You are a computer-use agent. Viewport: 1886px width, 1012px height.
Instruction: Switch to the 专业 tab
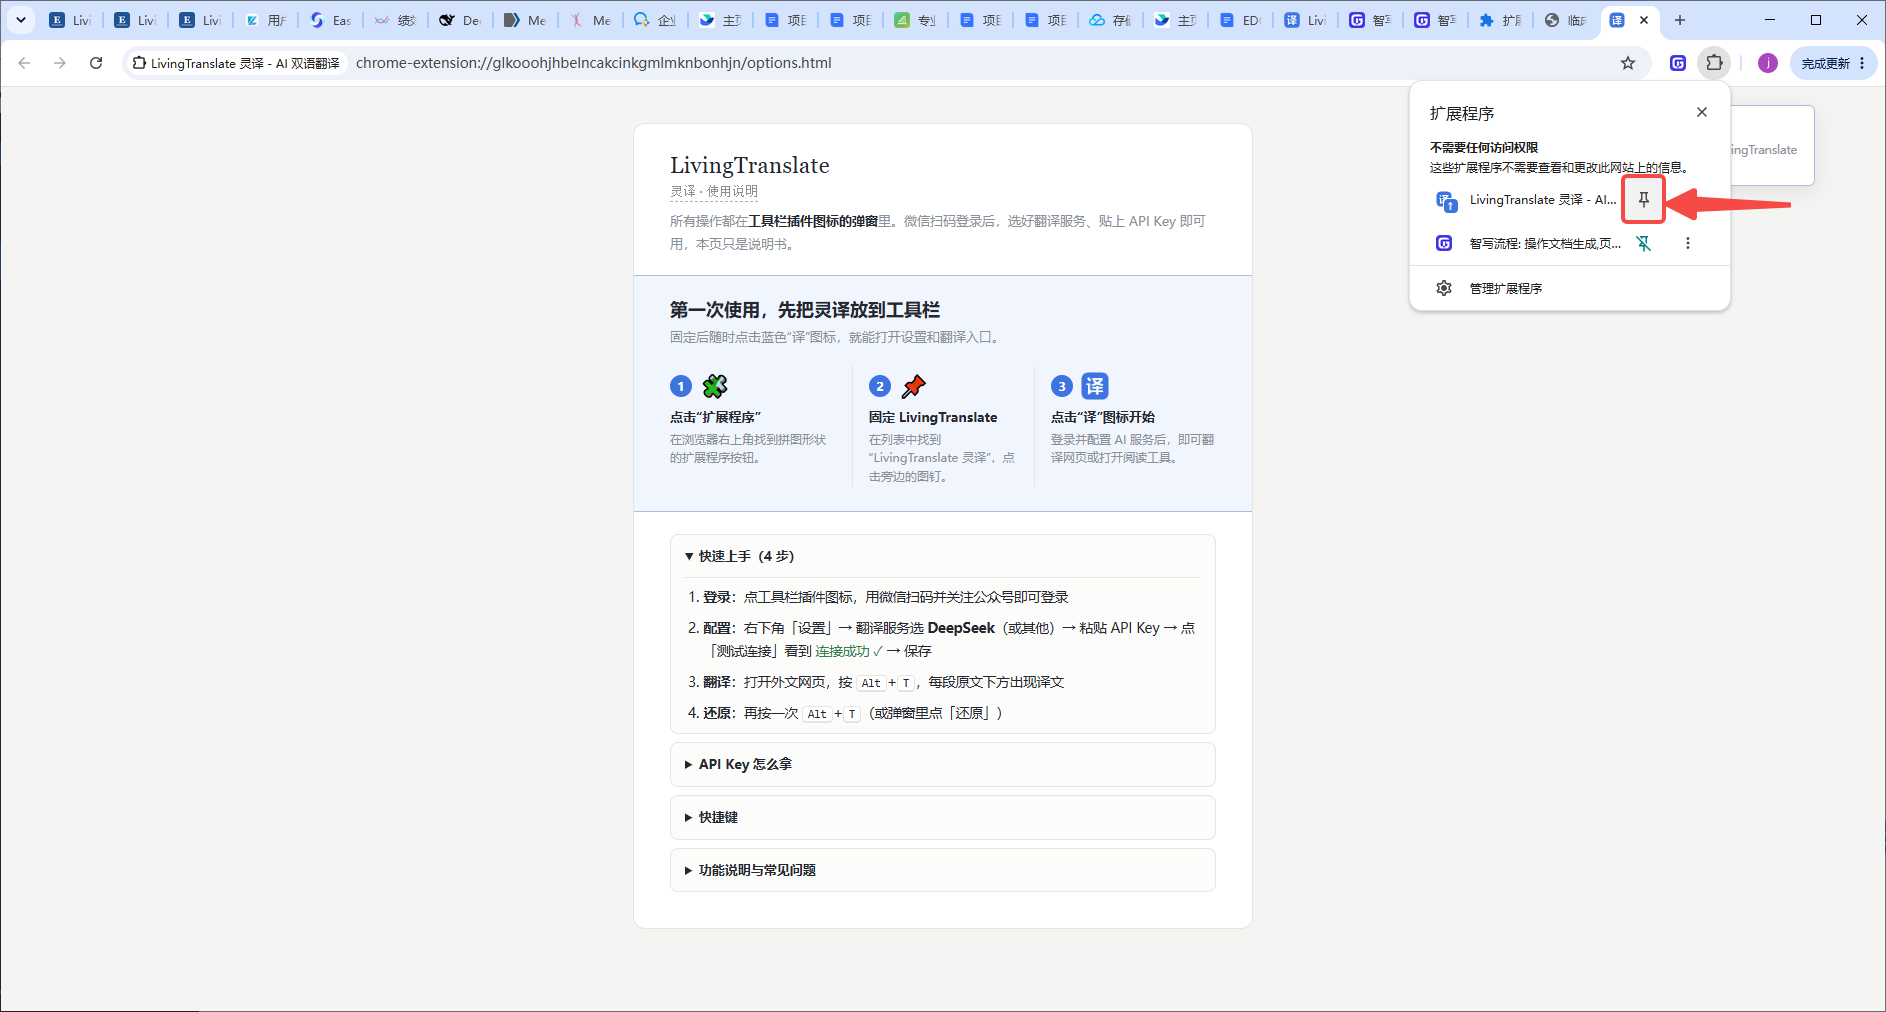pyautogui.click(x=916, y=20)
